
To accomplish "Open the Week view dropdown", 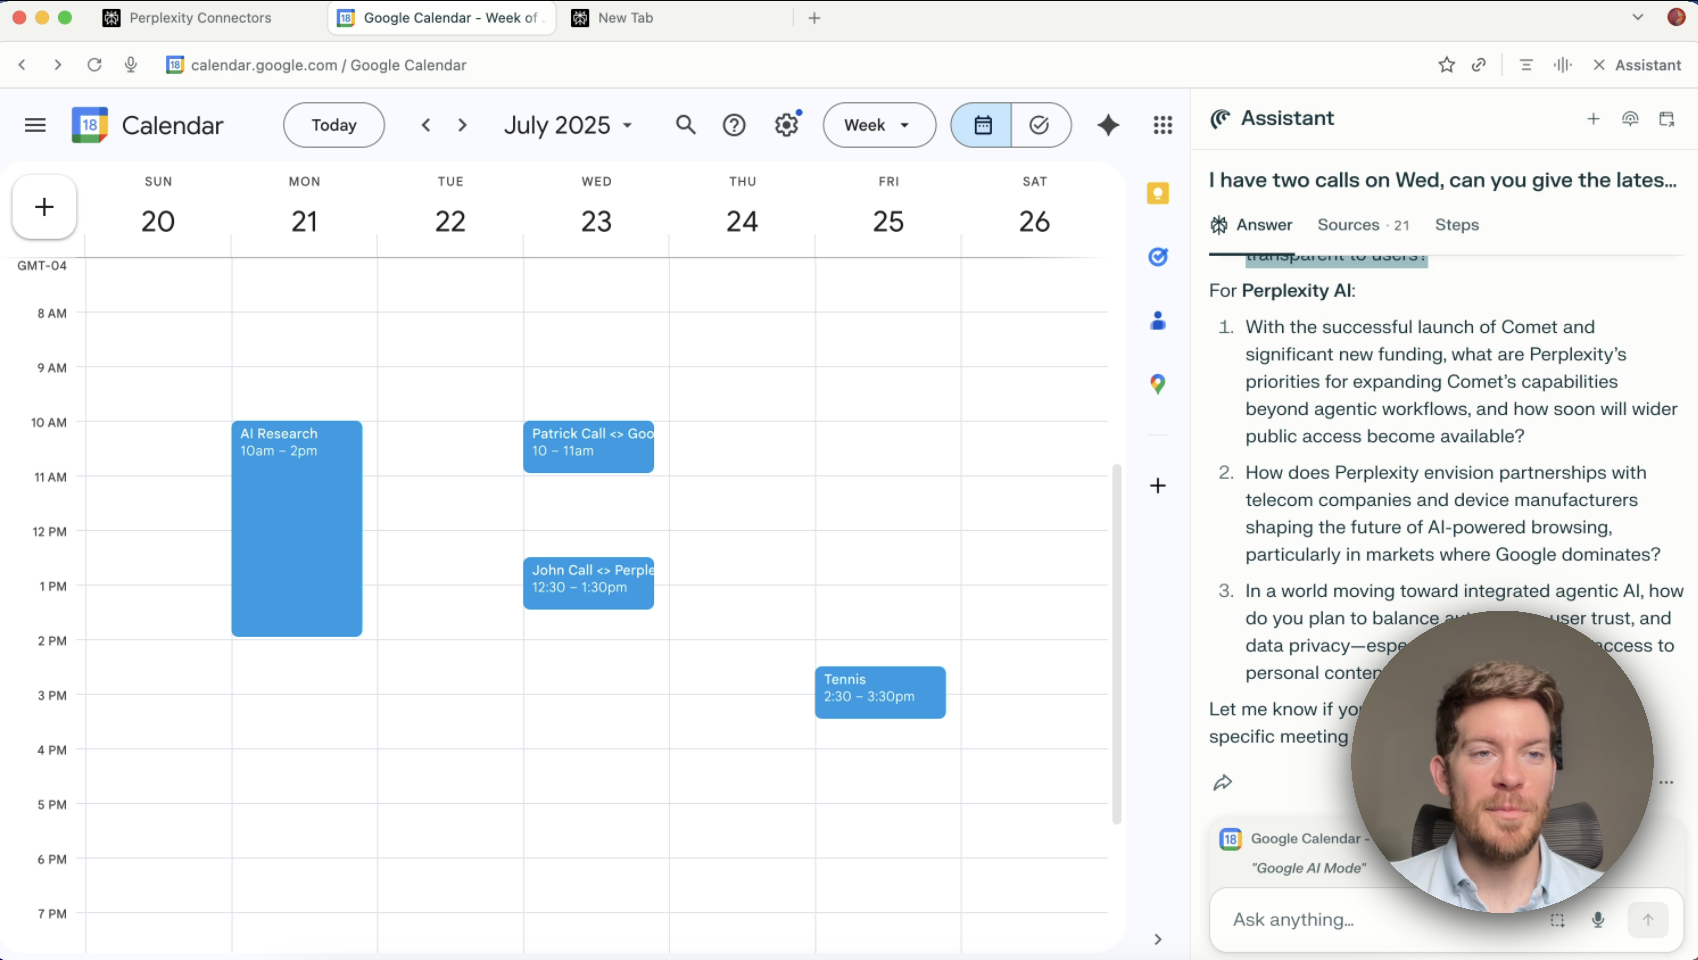I will (879, 125).
